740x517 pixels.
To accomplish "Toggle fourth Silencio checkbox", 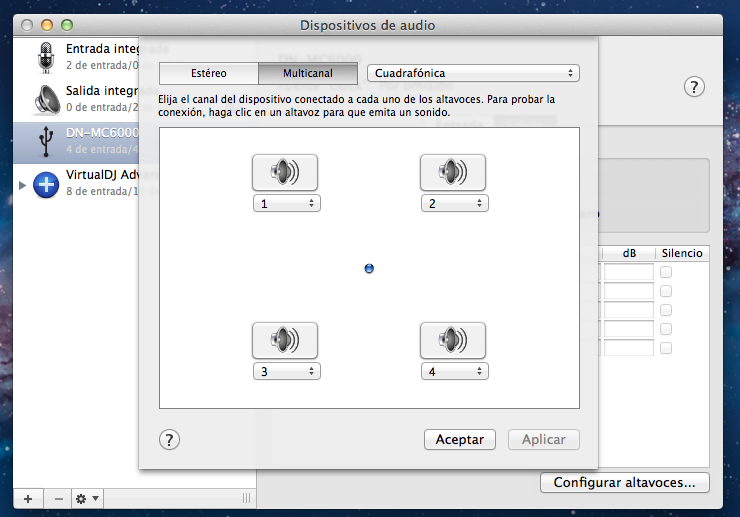I will (666, 329).
